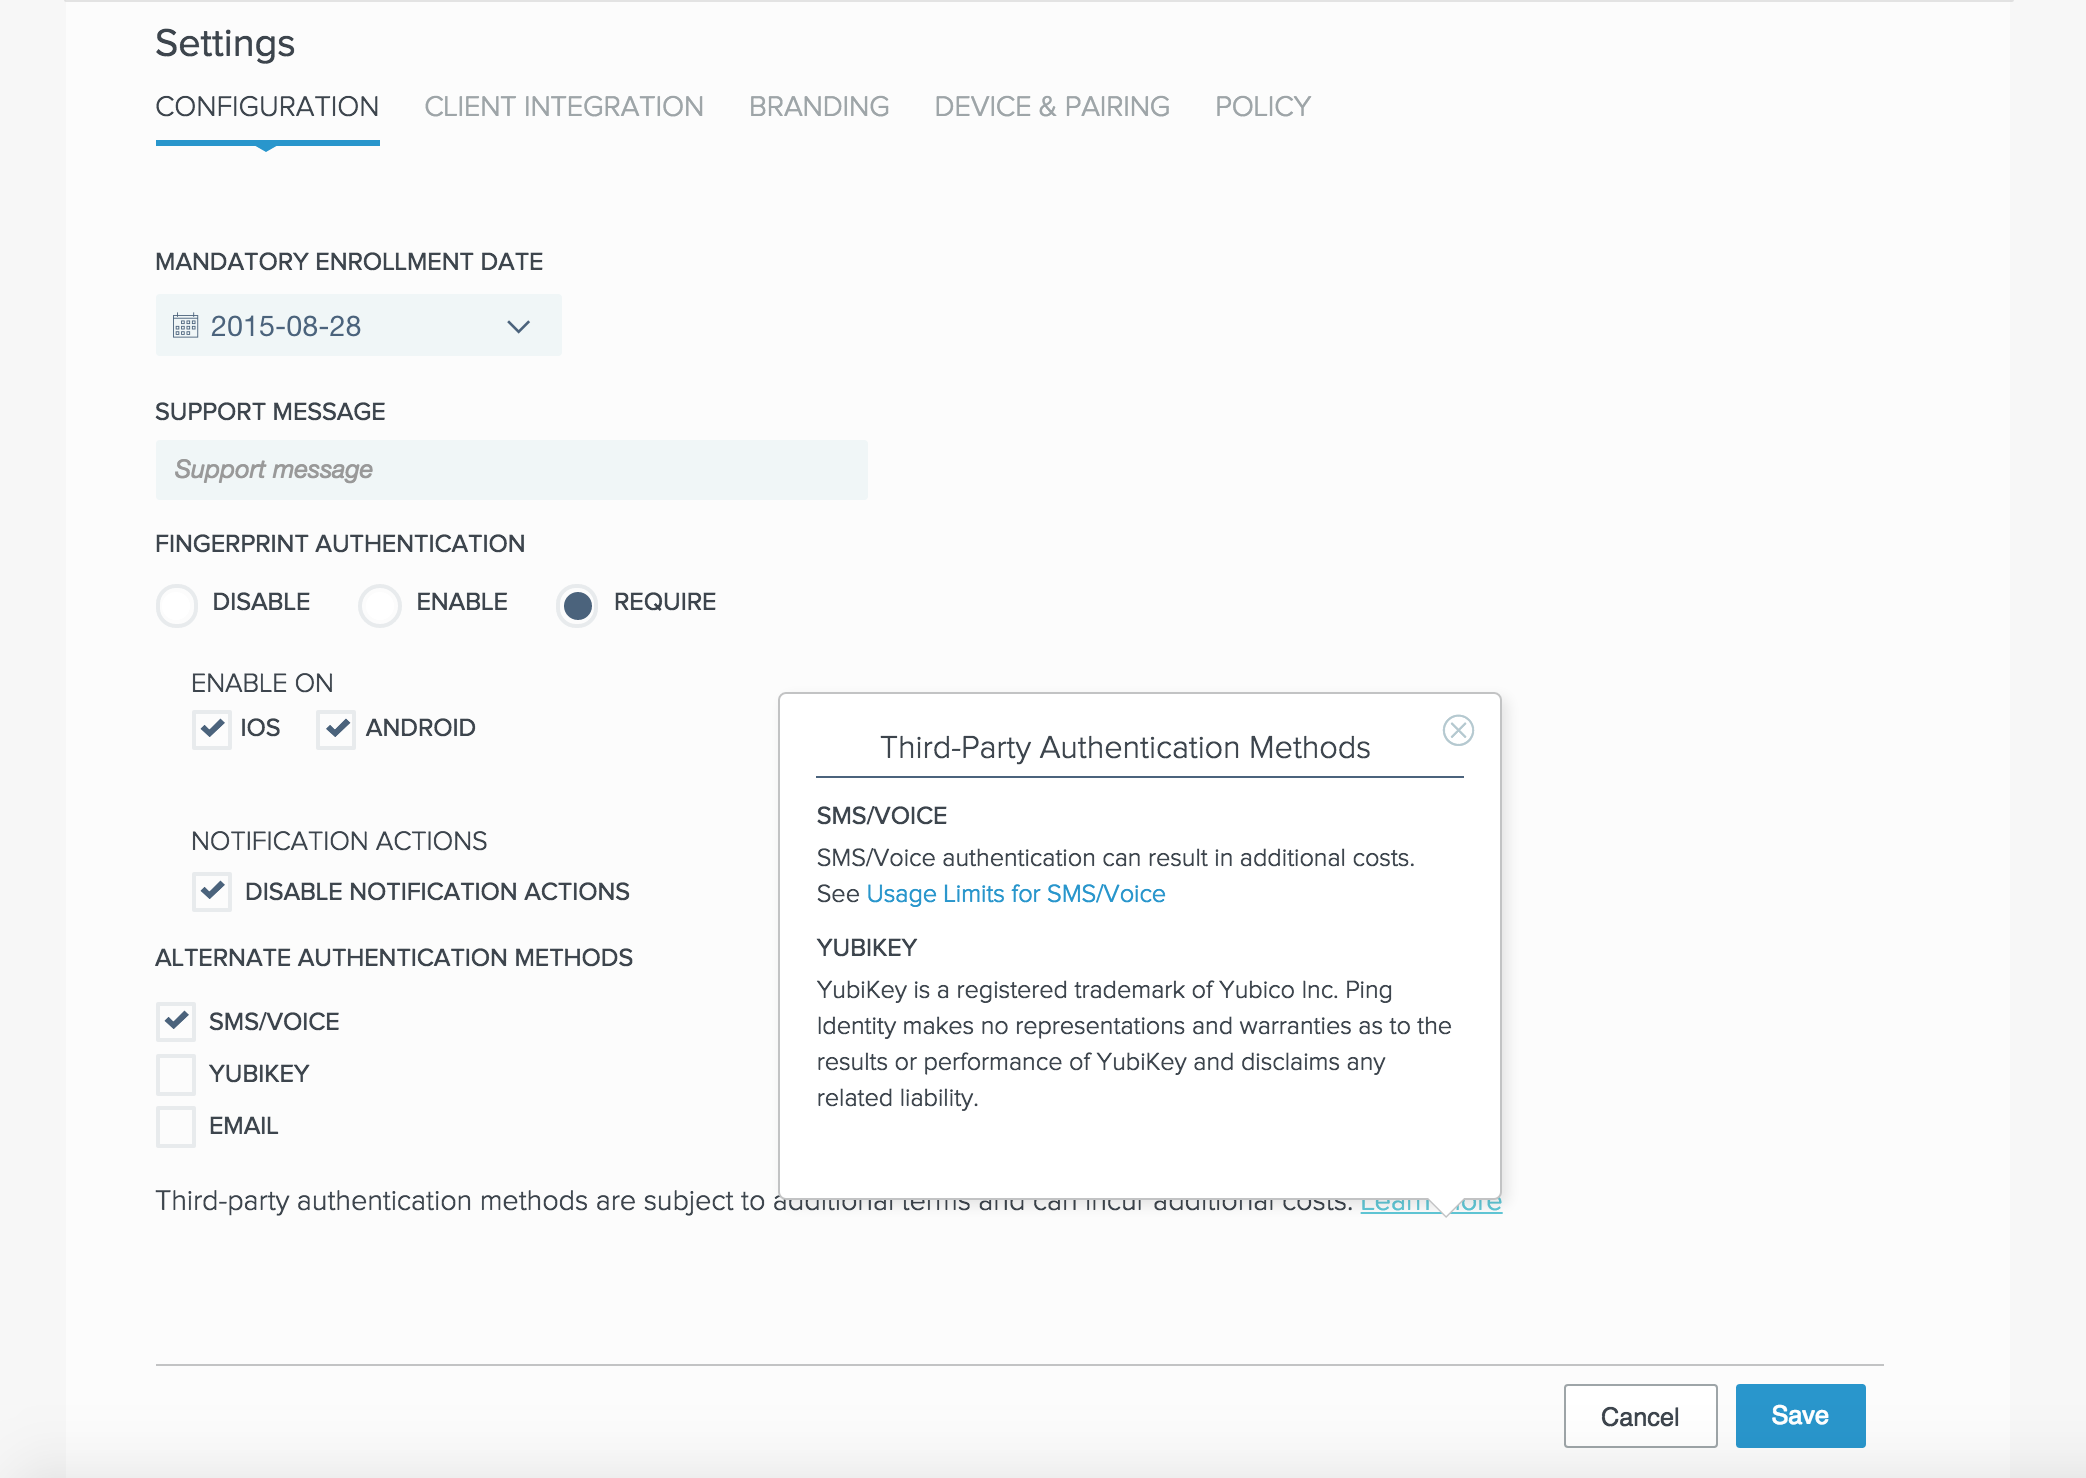Click the Cancel button
The image size is (2086, 1478).
click(1639, 1416)
